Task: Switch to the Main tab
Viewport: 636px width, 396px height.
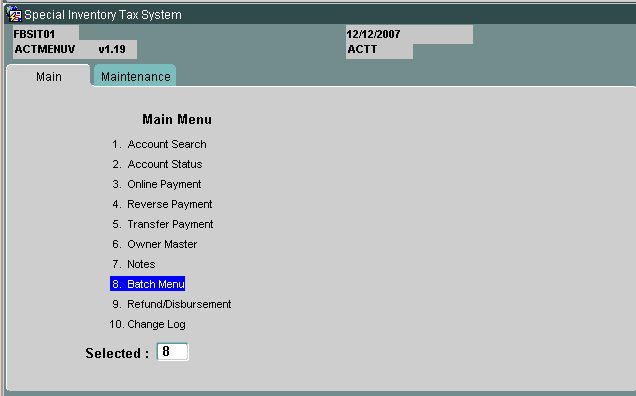Action: click(x=48, y=76)
